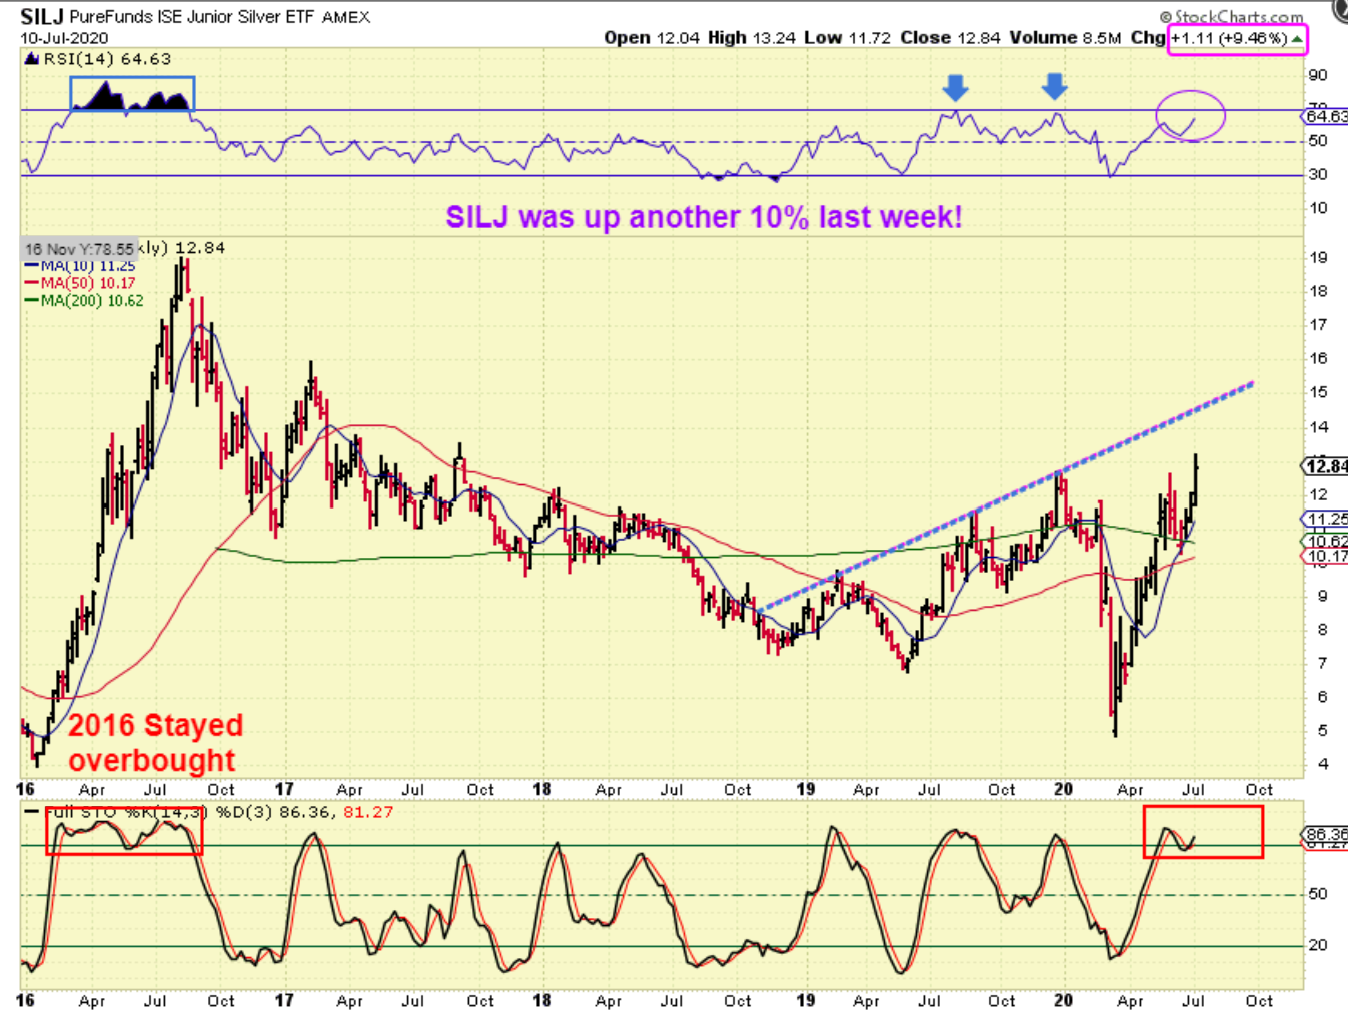Click the 20 level on the stochastic axis
1348x1012 pixels.
(1318, 944)
